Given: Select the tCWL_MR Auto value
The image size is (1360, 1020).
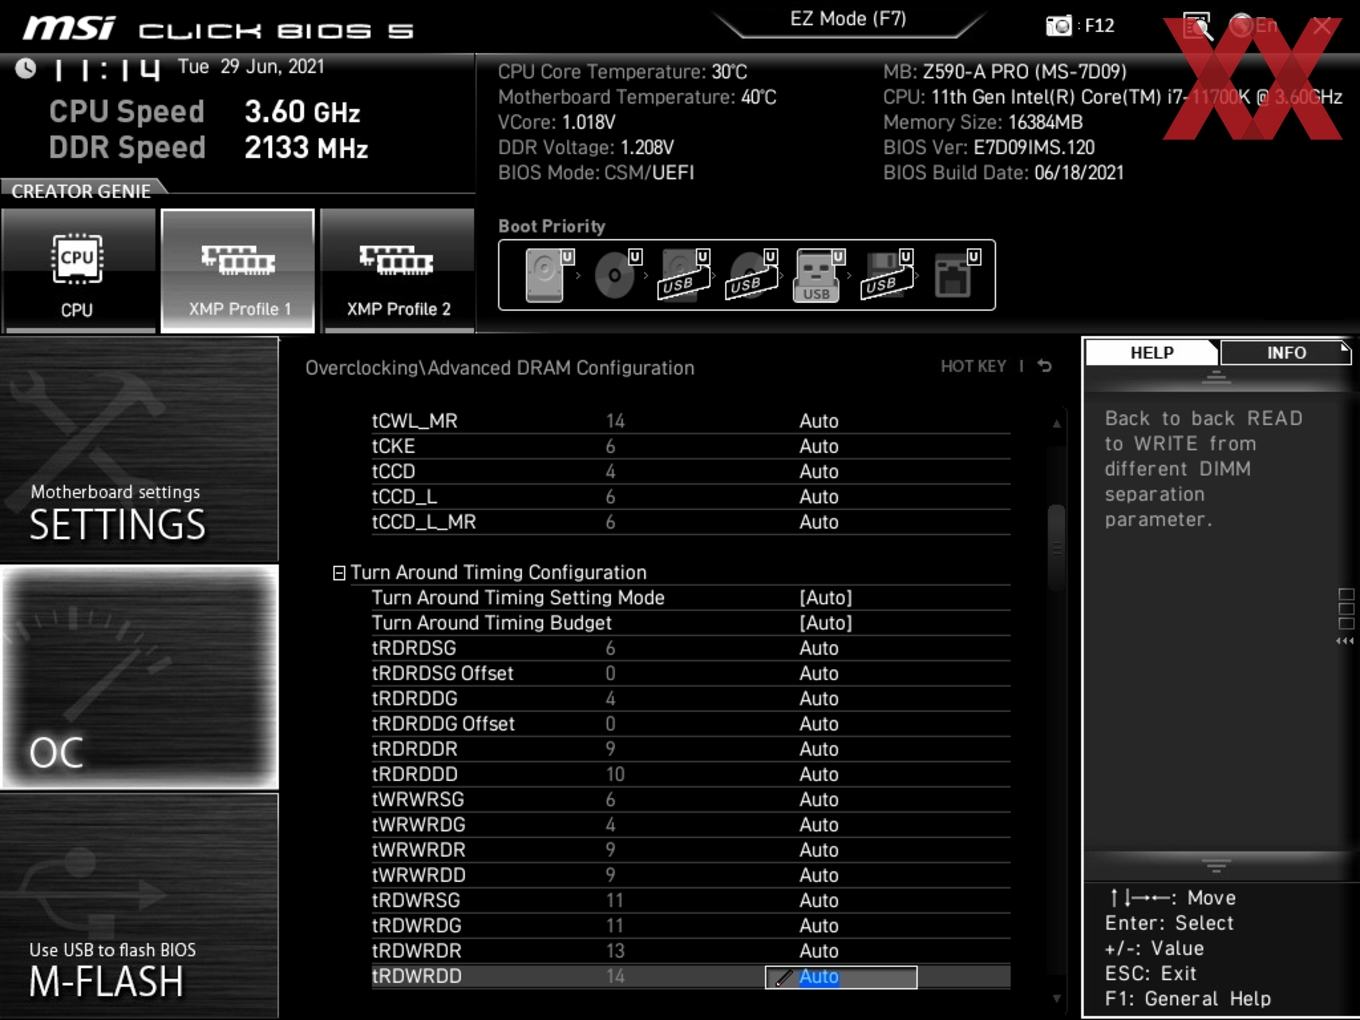Looking at the screenshot, I should [x=819, y=421].
